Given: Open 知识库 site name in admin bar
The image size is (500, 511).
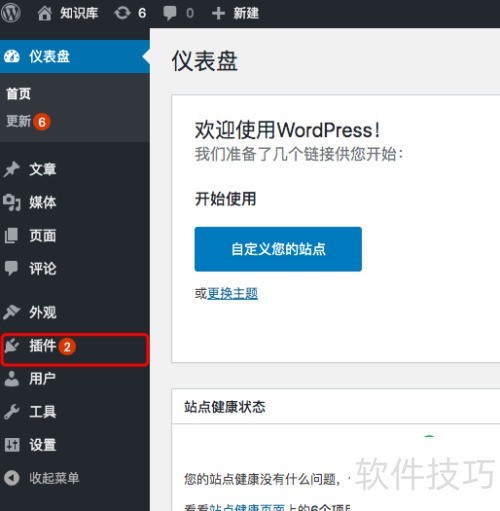Looking at the screenshot, I should [x=79, y=13].
